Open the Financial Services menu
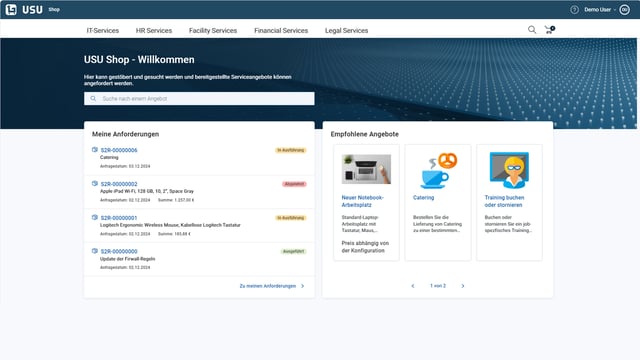640x360 pixels. click(x=281, y=31)
